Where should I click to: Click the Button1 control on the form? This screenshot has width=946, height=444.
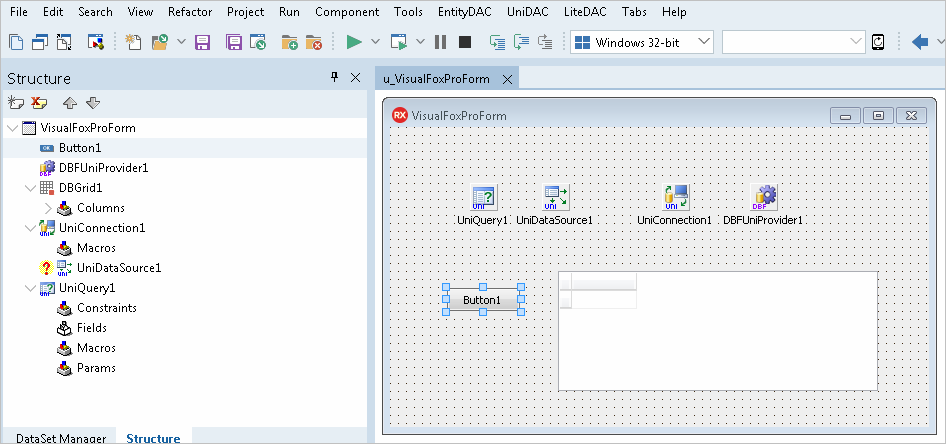point(483,300)
